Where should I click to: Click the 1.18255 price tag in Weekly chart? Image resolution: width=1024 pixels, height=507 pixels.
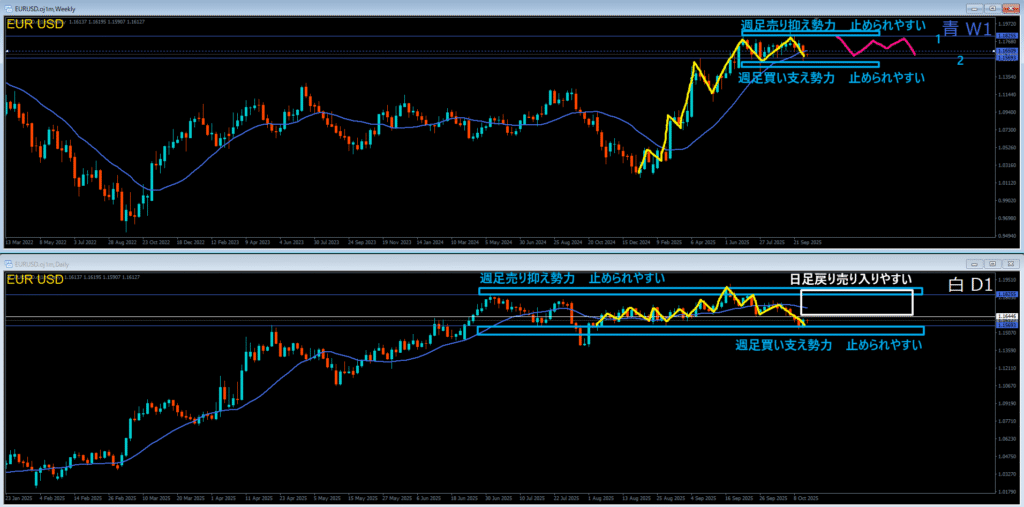pos(1005,35)
